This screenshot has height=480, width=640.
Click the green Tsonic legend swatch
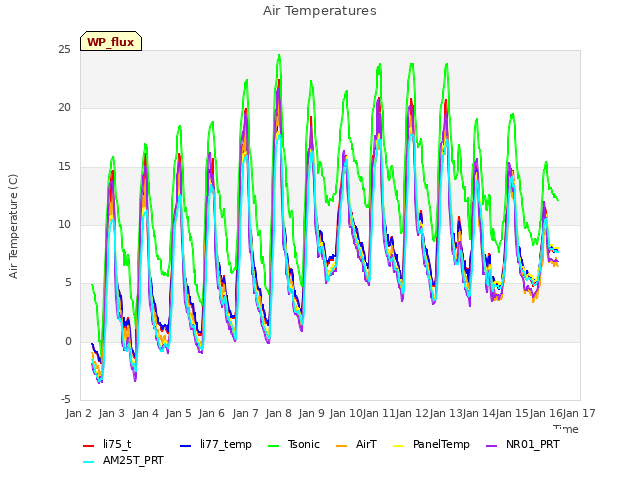(x=273, y=446)
